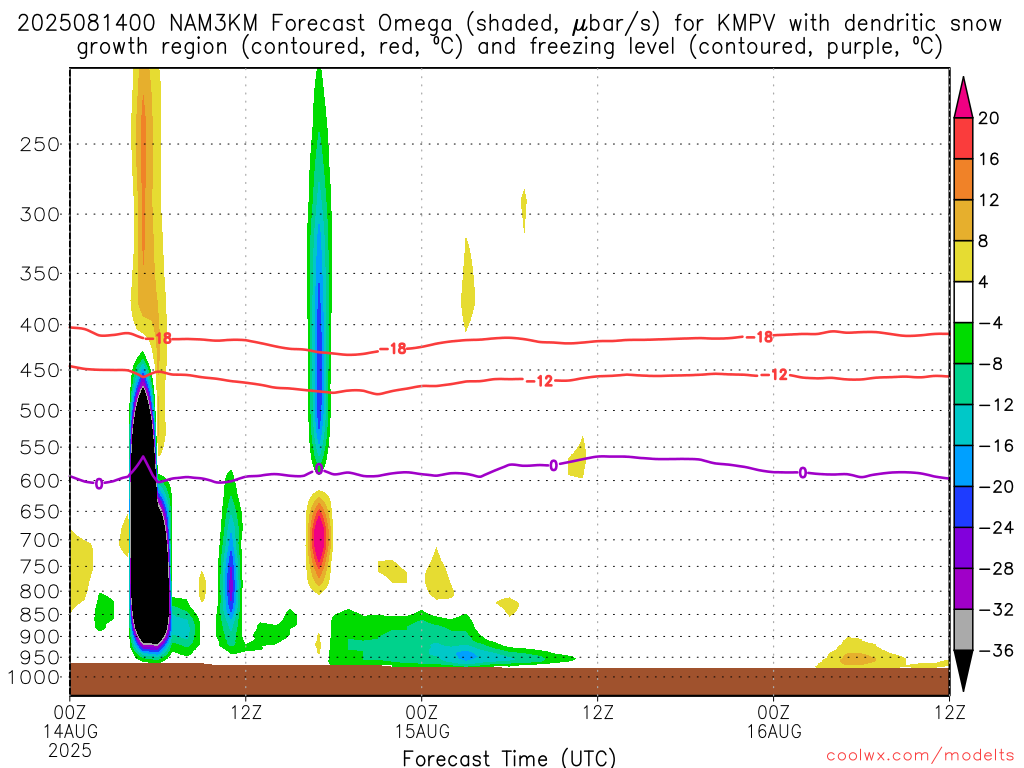
Task: Select the 16 value on the color scale
Action: tap(989, 159)
